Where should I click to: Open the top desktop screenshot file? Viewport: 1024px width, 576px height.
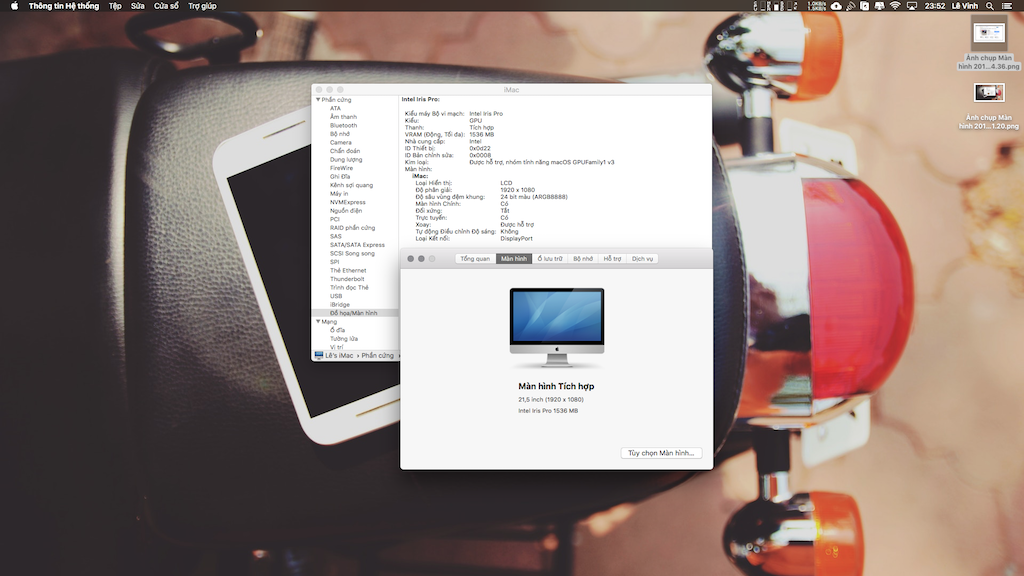coord(988,34)
